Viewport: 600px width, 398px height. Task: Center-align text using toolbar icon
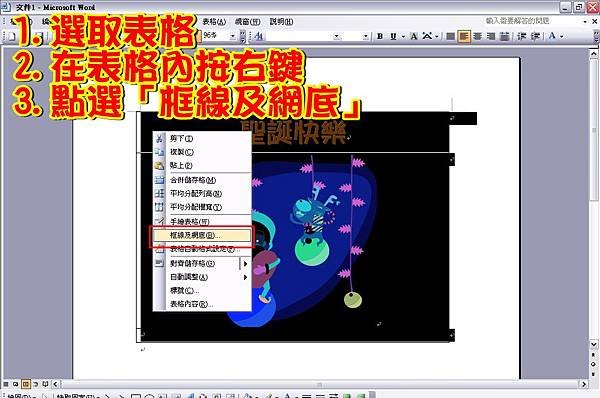(477, 36)
